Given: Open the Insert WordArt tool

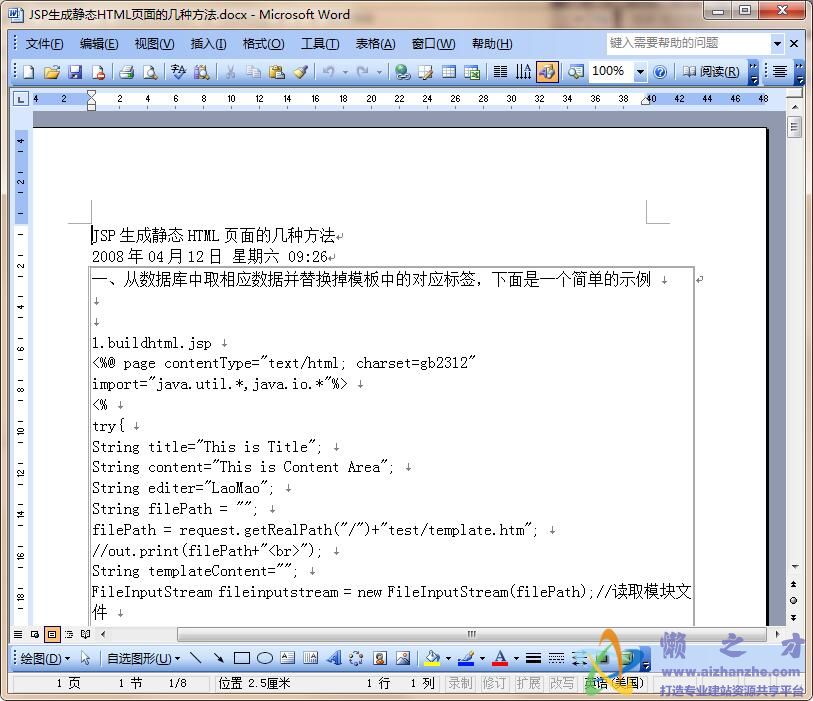Looking at the screenshot, I should pos(334,658).
